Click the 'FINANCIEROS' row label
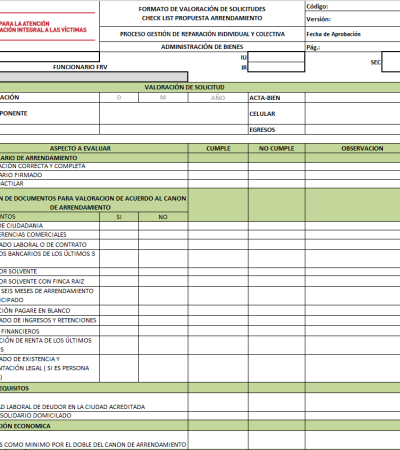This screenshot has width=400, height=450. pyautogui.click(x=20, y=331)
